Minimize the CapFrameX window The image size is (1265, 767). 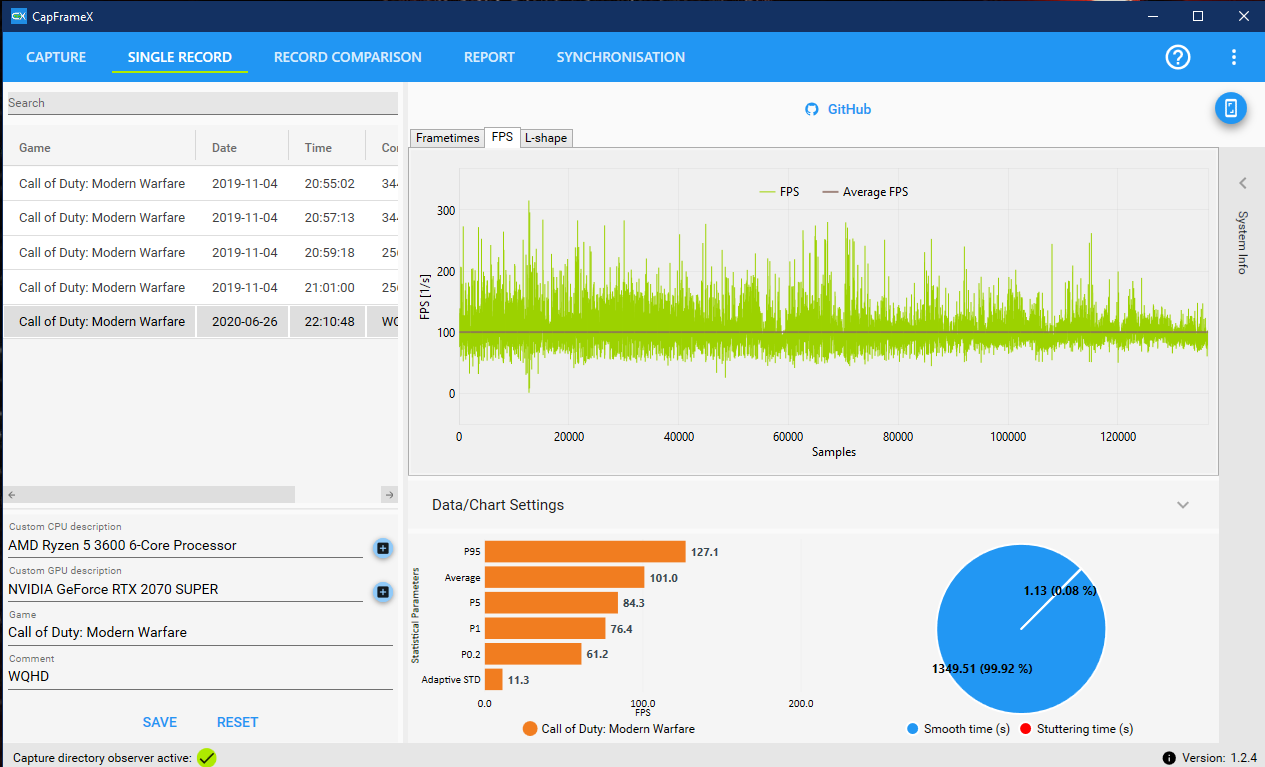point(1152,16)
